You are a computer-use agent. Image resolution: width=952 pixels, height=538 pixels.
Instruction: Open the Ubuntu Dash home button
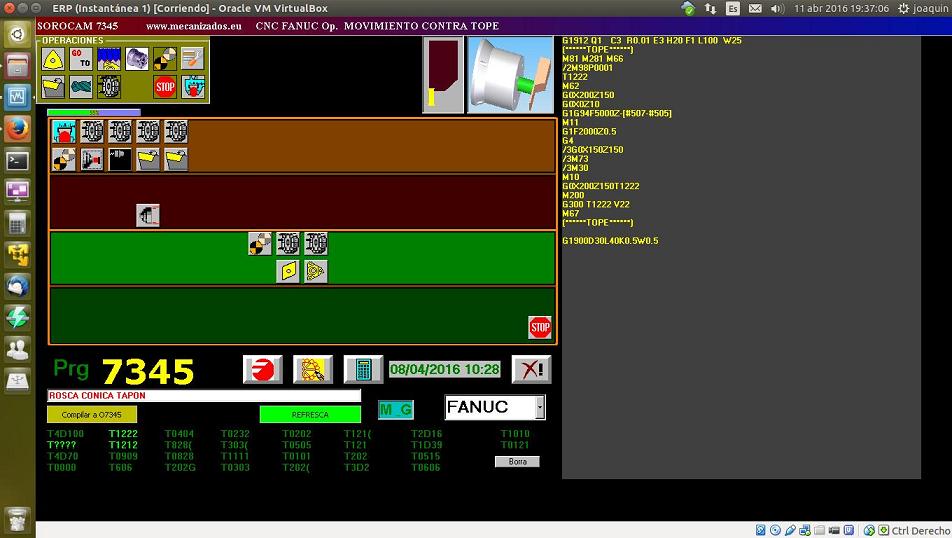(x=17, y=34)
